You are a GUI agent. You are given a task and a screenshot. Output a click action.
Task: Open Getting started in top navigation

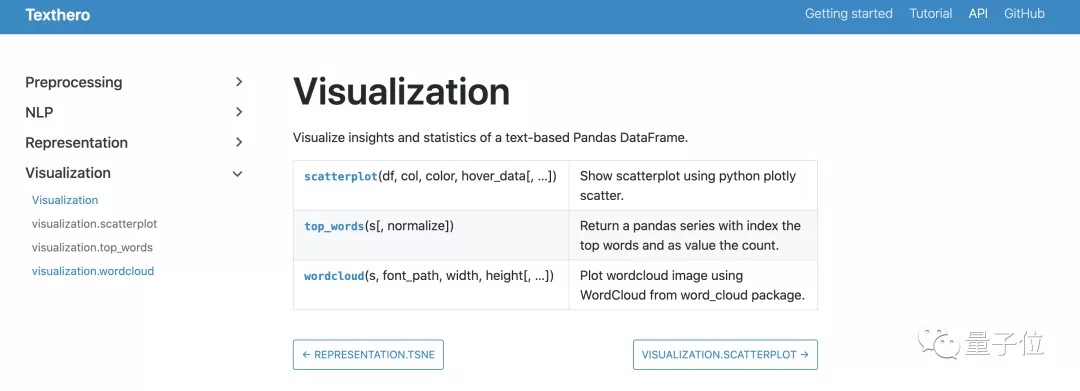coord(849,14)
